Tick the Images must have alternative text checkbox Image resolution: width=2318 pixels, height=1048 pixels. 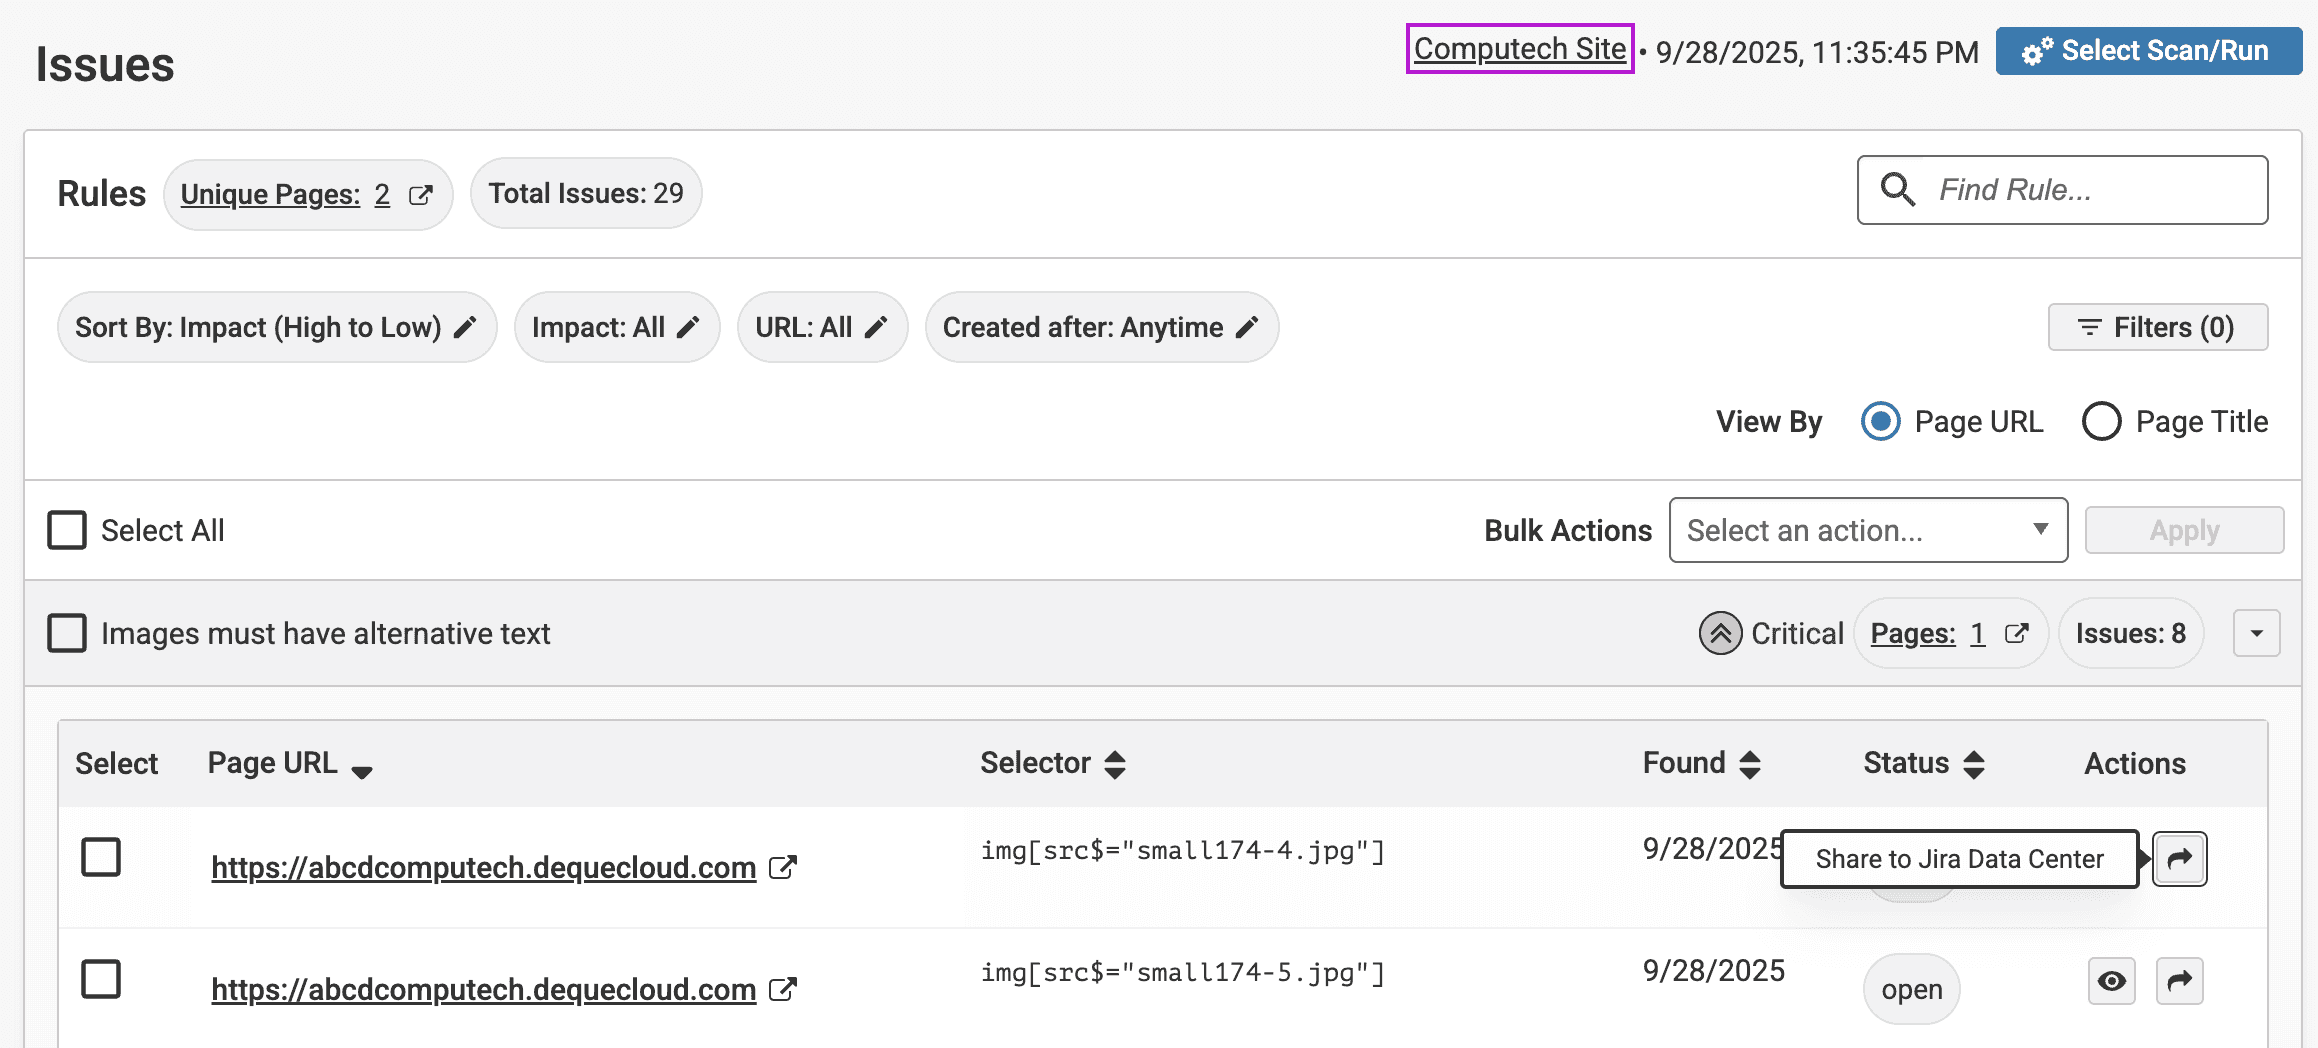[67, 634]
